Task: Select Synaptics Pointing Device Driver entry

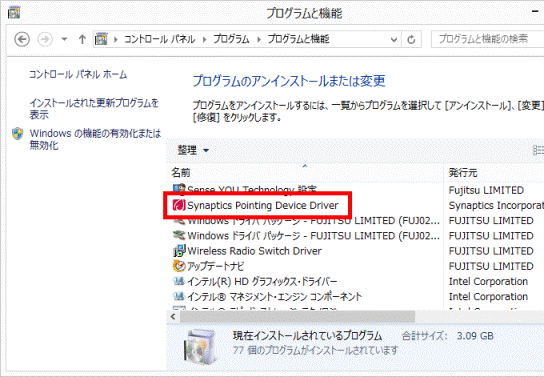Action: [x=262, y=205]
